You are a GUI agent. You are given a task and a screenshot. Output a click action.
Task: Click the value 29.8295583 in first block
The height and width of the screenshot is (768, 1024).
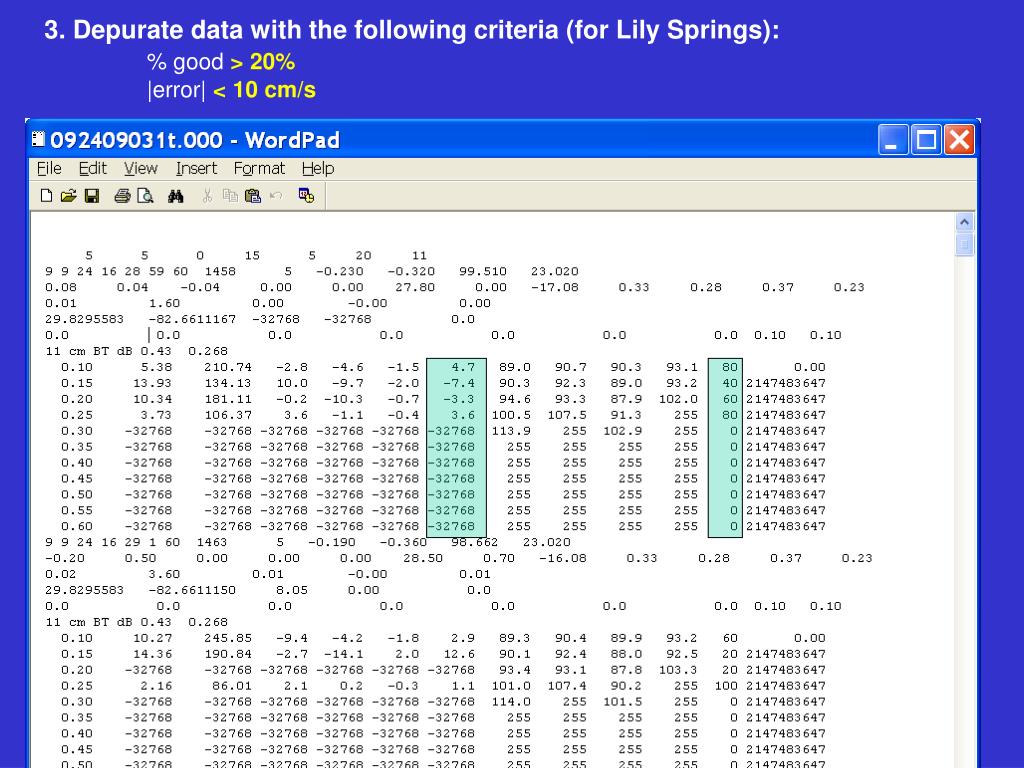click(x=84, y=319)
